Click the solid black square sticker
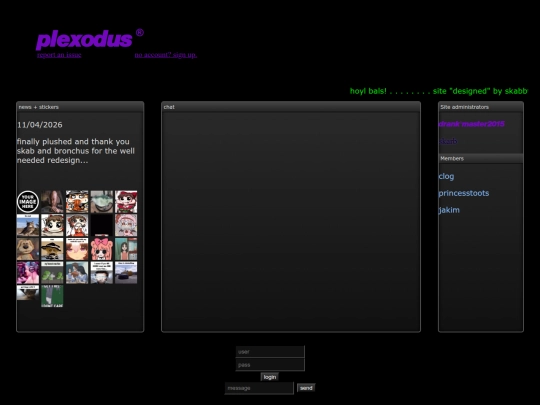This screenshot has width=540, height=405. pyautogui.click(x=102, y=225)
